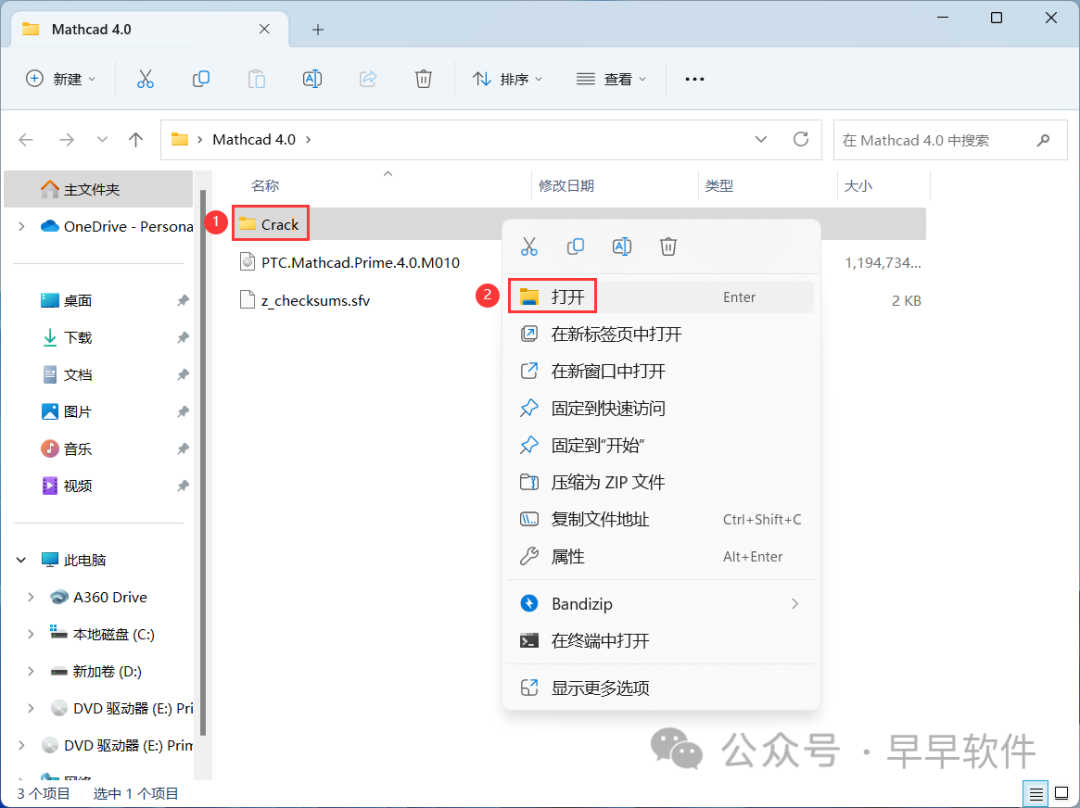Click Delete icon in the context menu

668,246
